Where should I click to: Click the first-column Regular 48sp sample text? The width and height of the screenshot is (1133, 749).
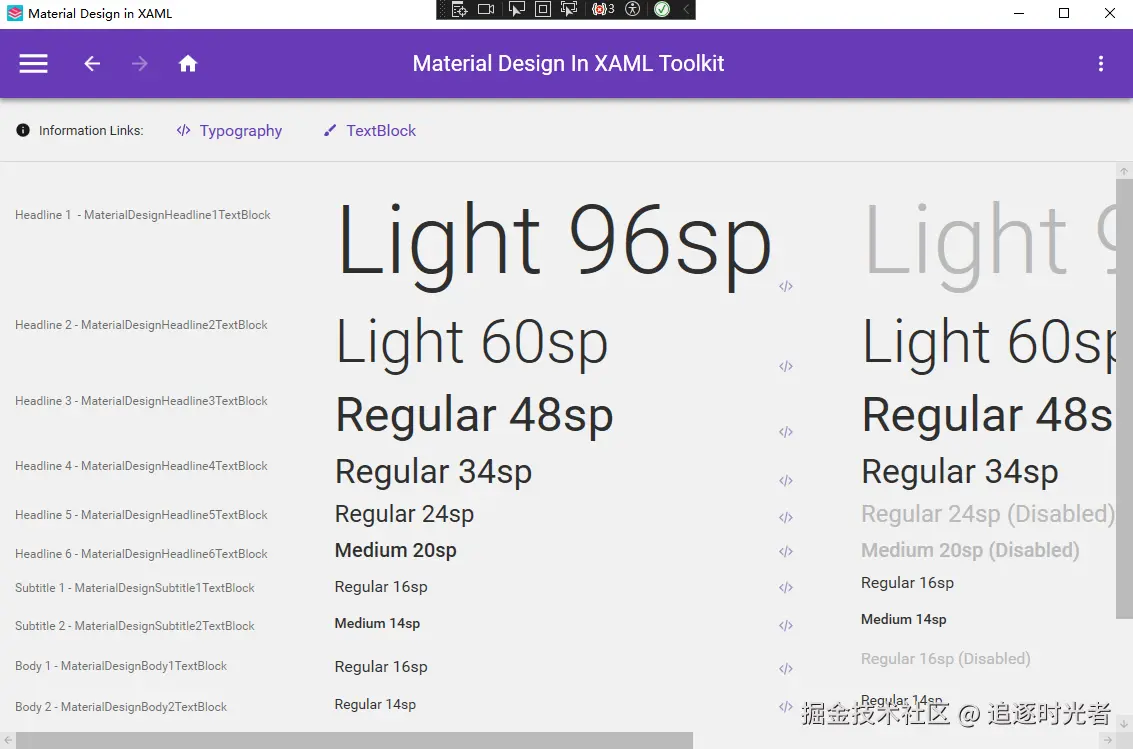474,417
